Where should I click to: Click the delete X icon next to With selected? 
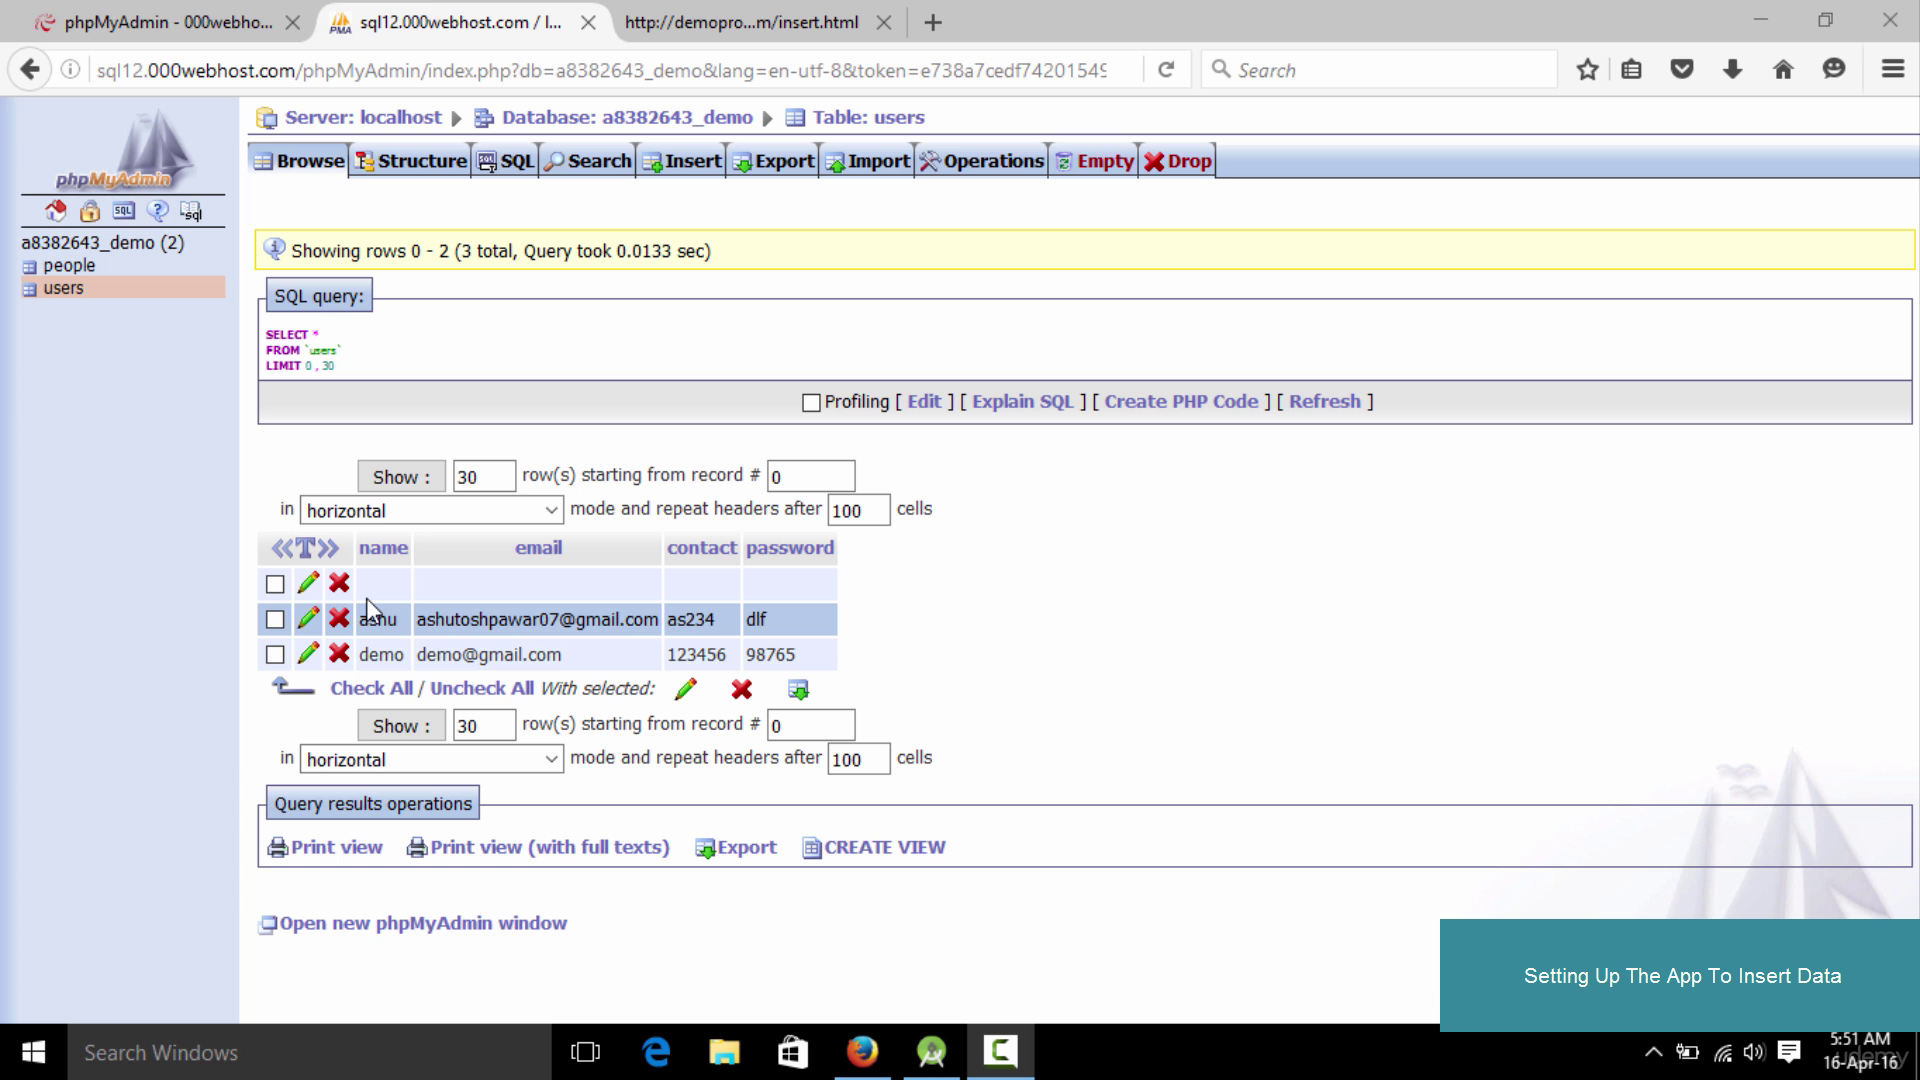(741, 689)
